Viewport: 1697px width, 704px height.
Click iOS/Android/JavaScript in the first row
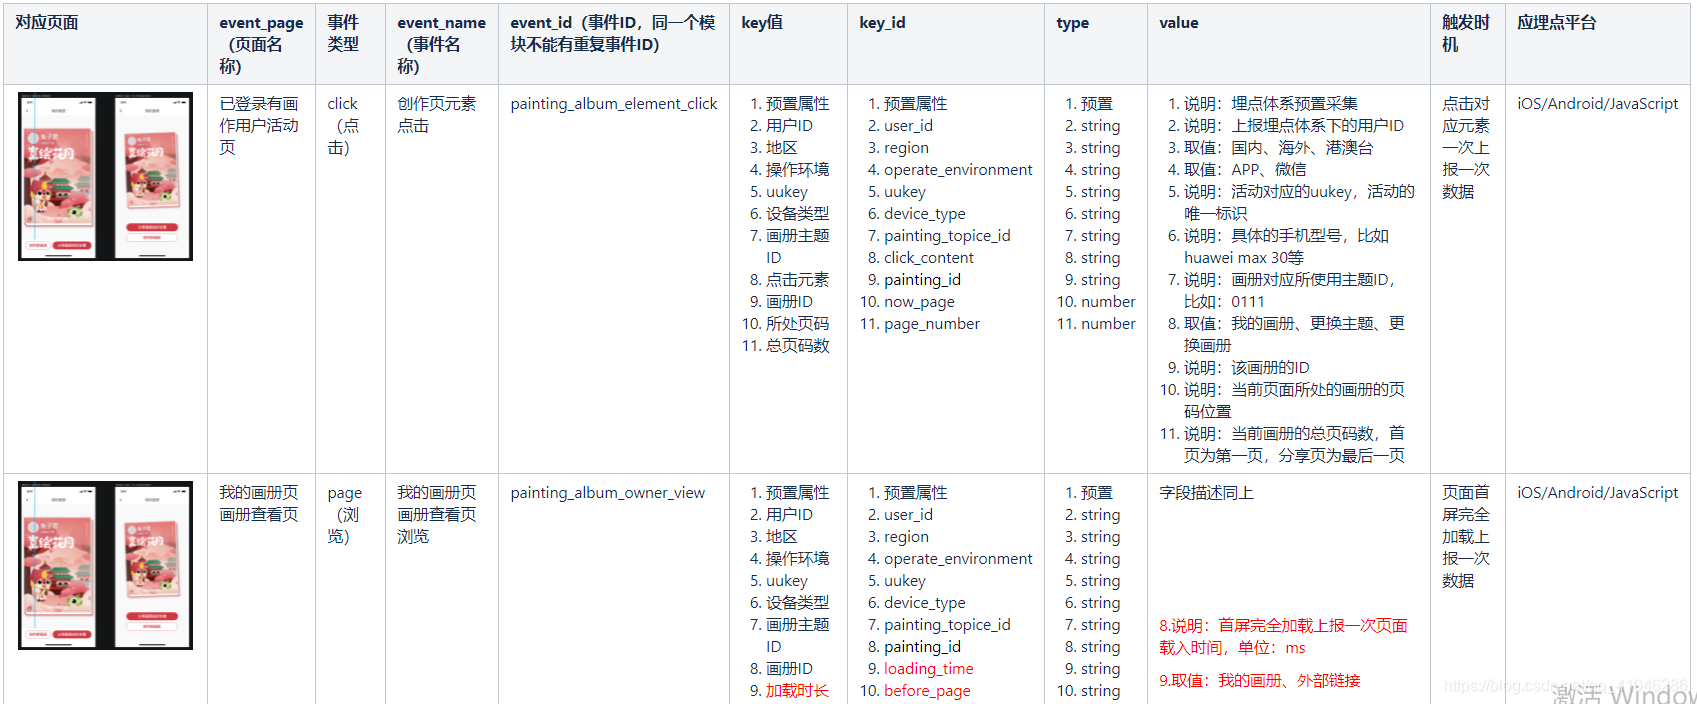pyautogui.click(x=1598, y=104)
